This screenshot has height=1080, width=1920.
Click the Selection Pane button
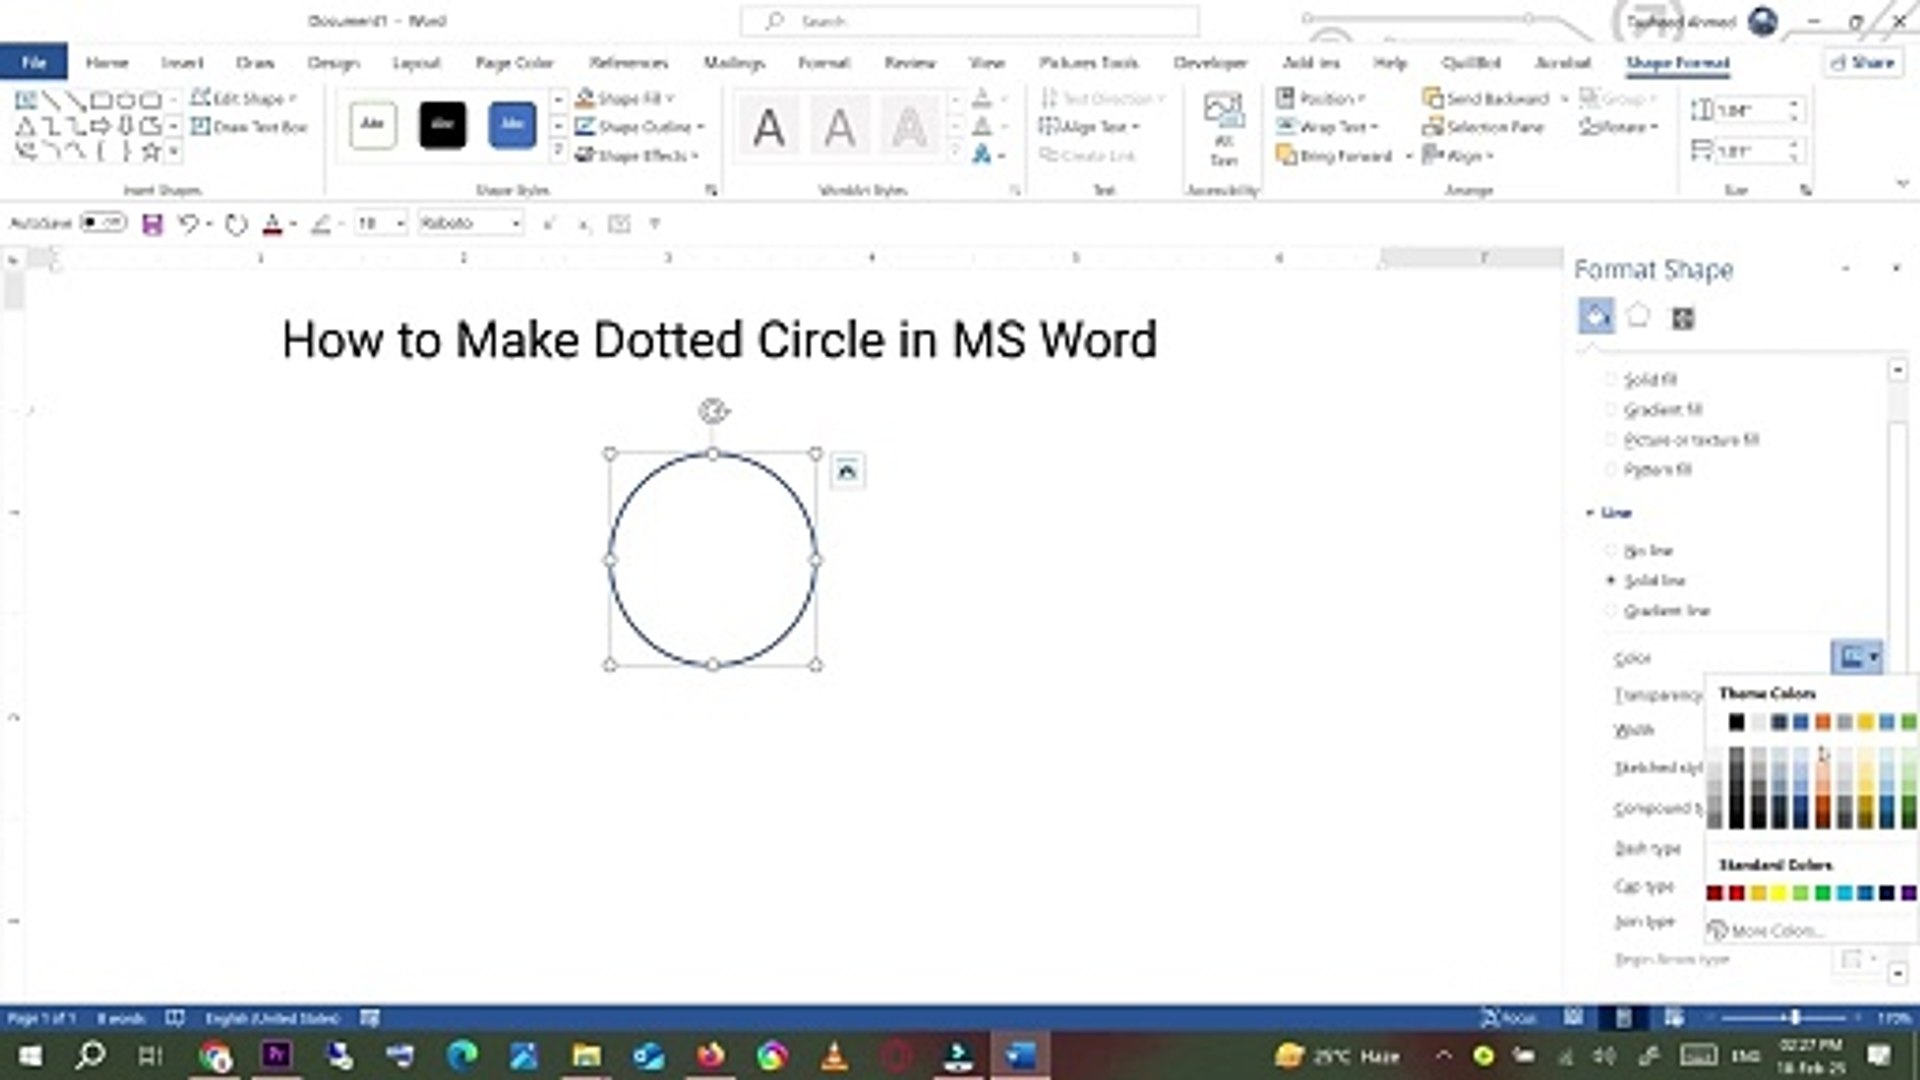click(x=1484, y=127)
